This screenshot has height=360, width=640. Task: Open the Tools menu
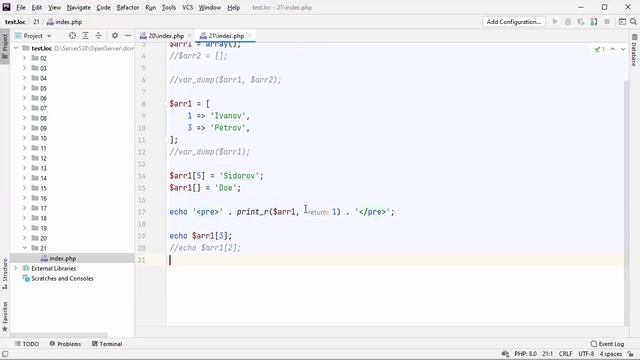pos(169,7)
